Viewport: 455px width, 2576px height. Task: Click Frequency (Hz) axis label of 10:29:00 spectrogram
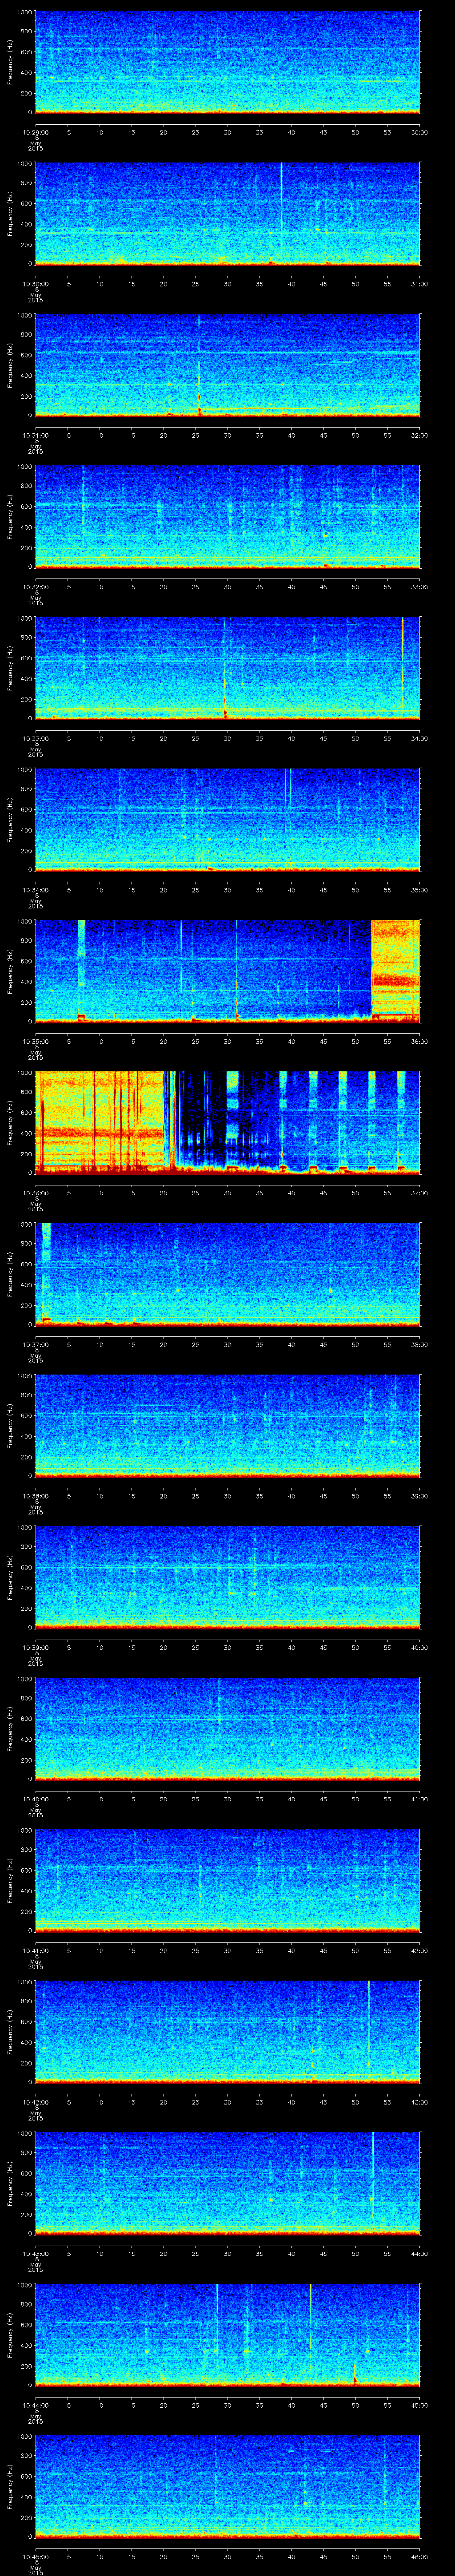[10, 63]
